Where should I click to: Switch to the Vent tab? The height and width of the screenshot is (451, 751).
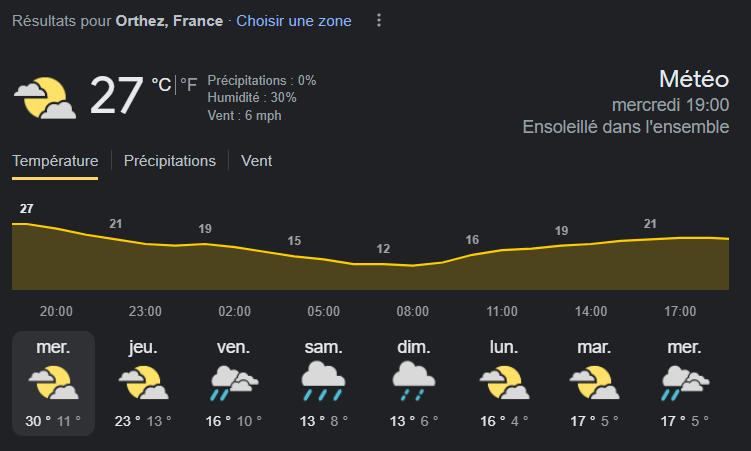click(x=257, y=161)
